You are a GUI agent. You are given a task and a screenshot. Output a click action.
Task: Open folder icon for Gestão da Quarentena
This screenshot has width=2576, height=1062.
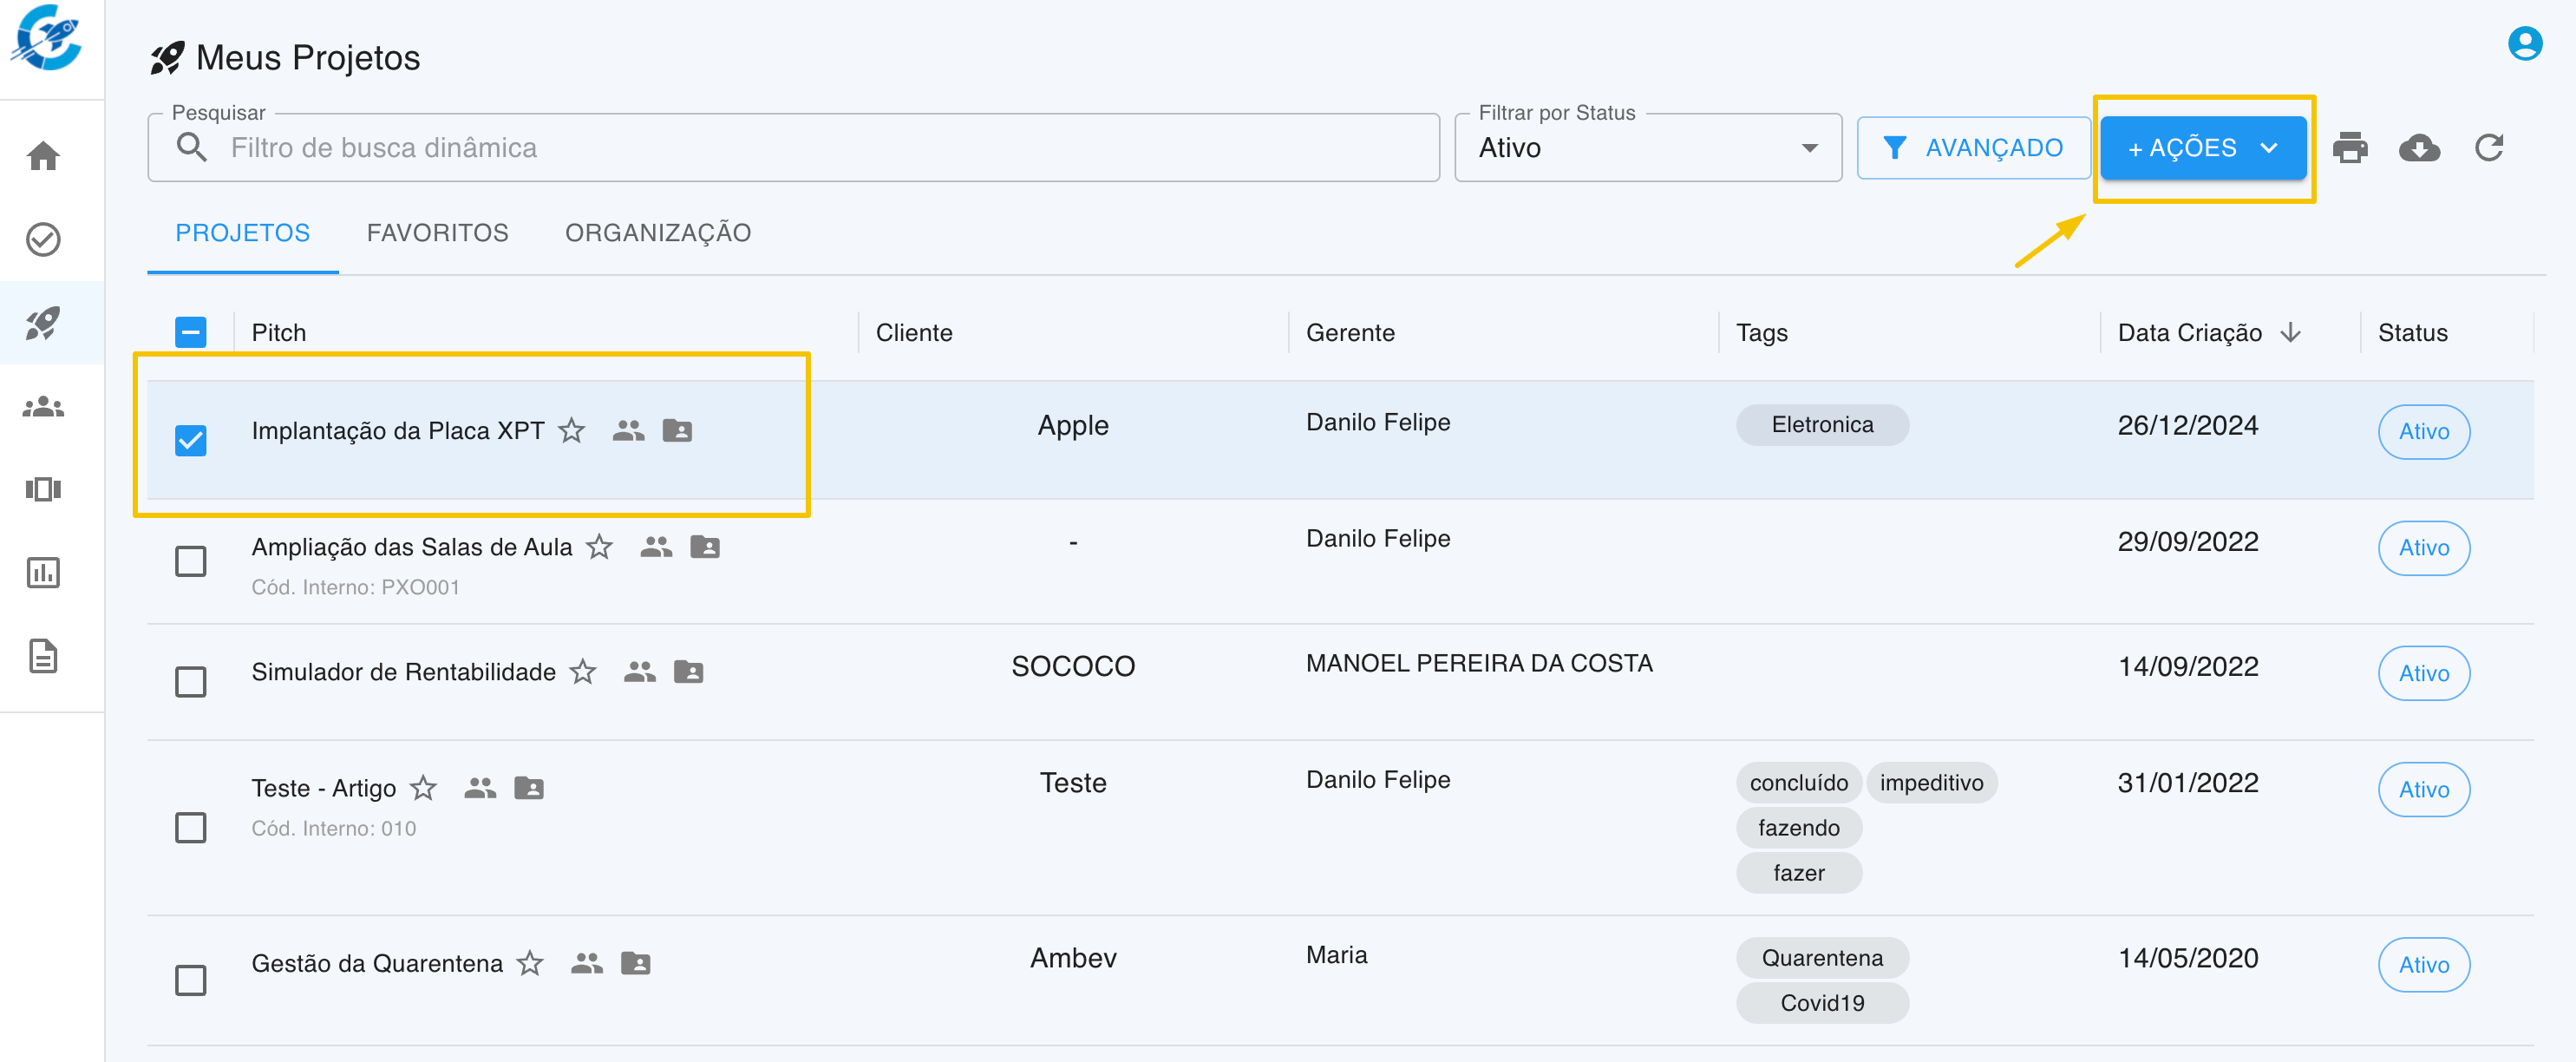(x=636, y=963)
